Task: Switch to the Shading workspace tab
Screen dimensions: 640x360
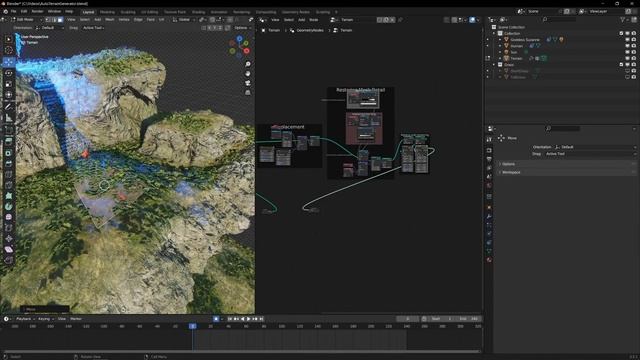Action: 198,12
